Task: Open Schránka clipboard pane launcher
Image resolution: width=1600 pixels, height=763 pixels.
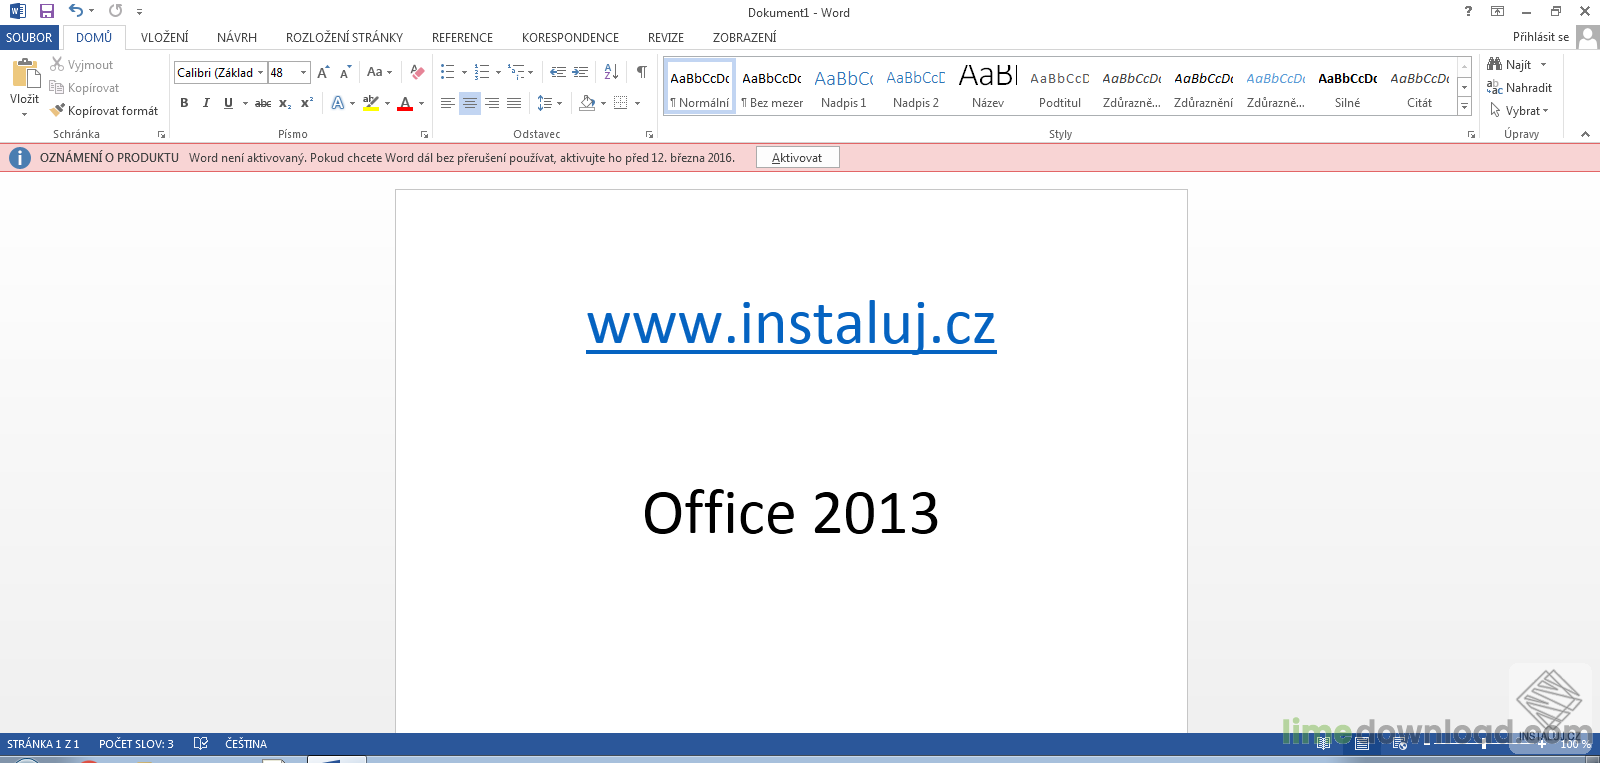Action: point(161,134)
